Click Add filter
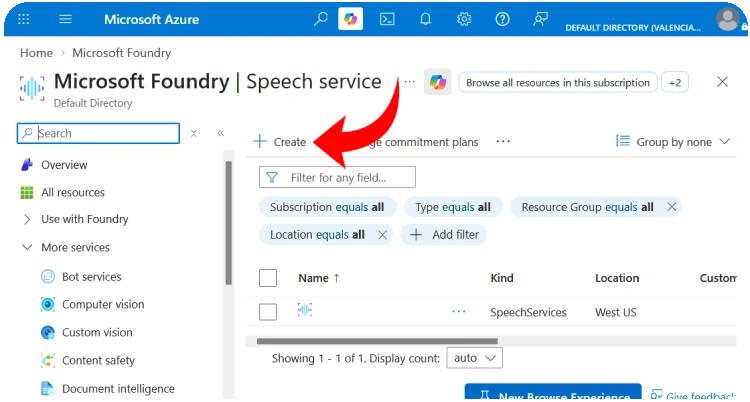The image size is (750, 402). coord(444,235)
